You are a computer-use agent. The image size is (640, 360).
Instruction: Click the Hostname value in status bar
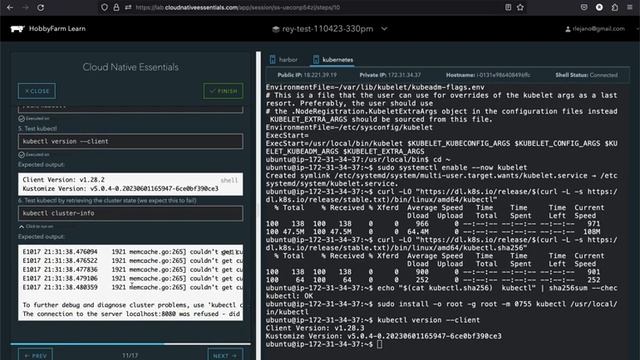(x=504, y=75)
